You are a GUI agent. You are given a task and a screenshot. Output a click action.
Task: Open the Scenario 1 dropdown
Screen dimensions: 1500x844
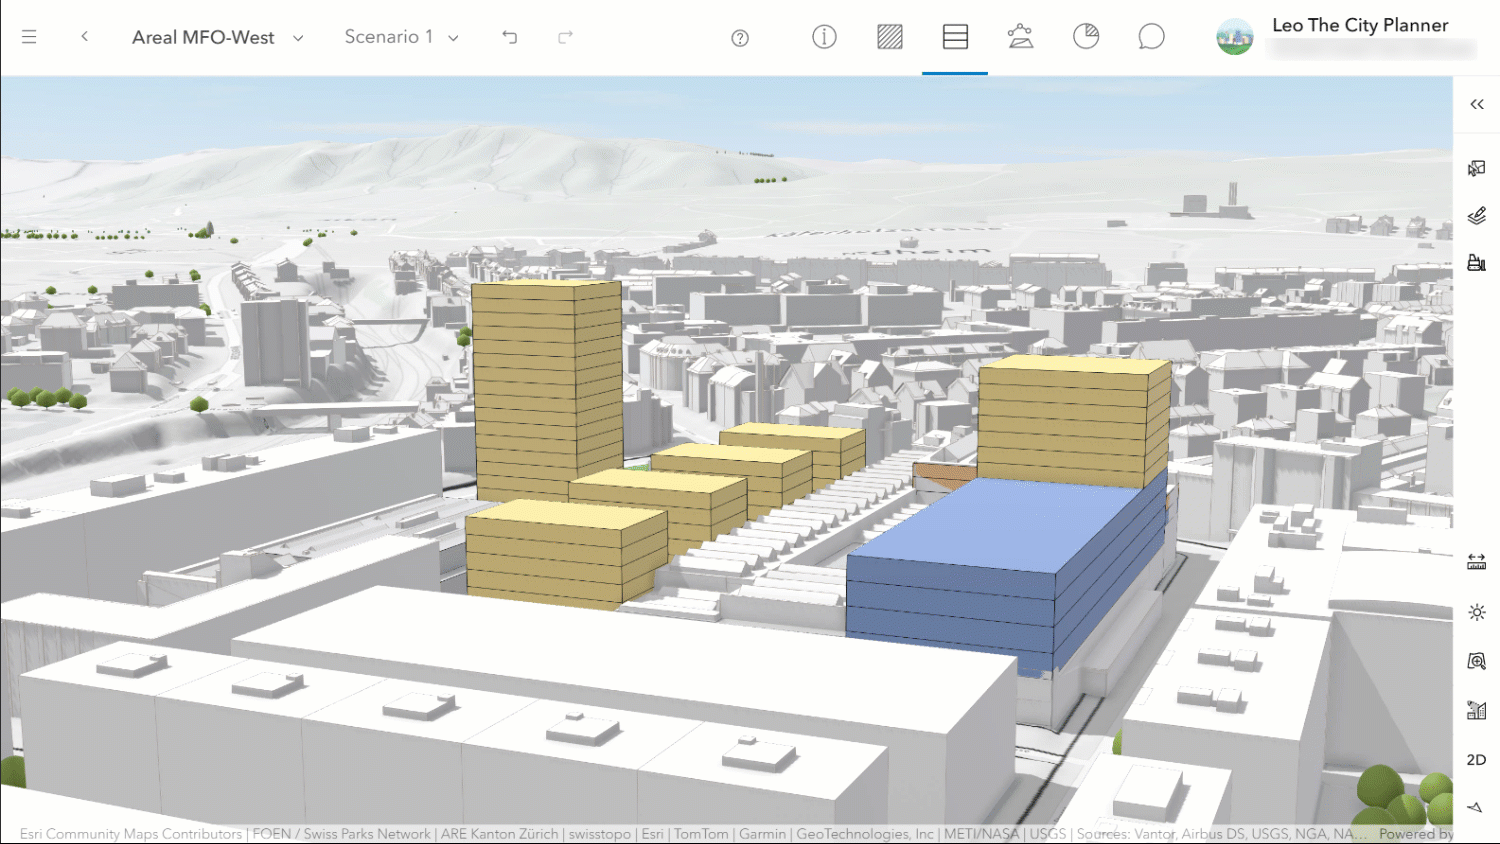click(452, 37)
